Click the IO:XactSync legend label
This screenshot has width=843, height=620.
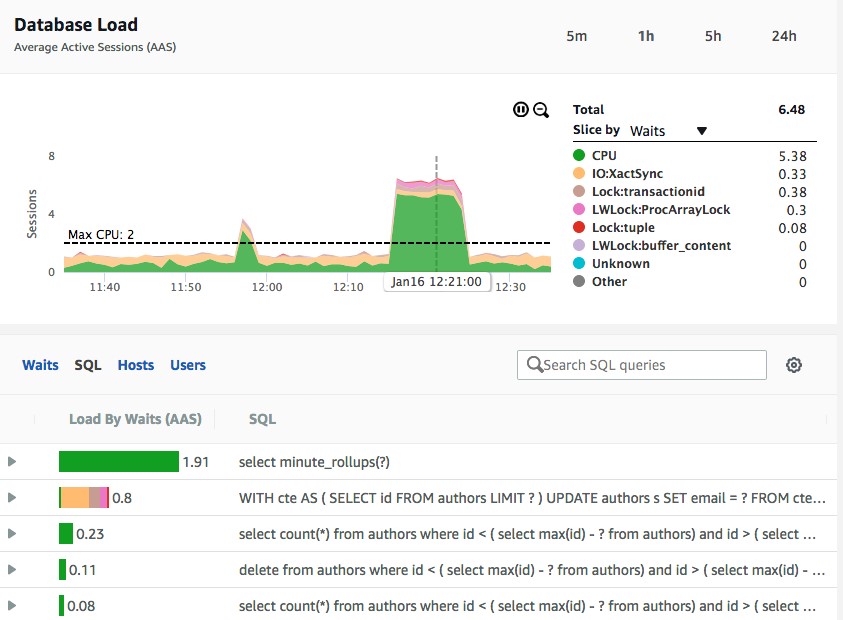pyautogui.click(x=627, y=174)
